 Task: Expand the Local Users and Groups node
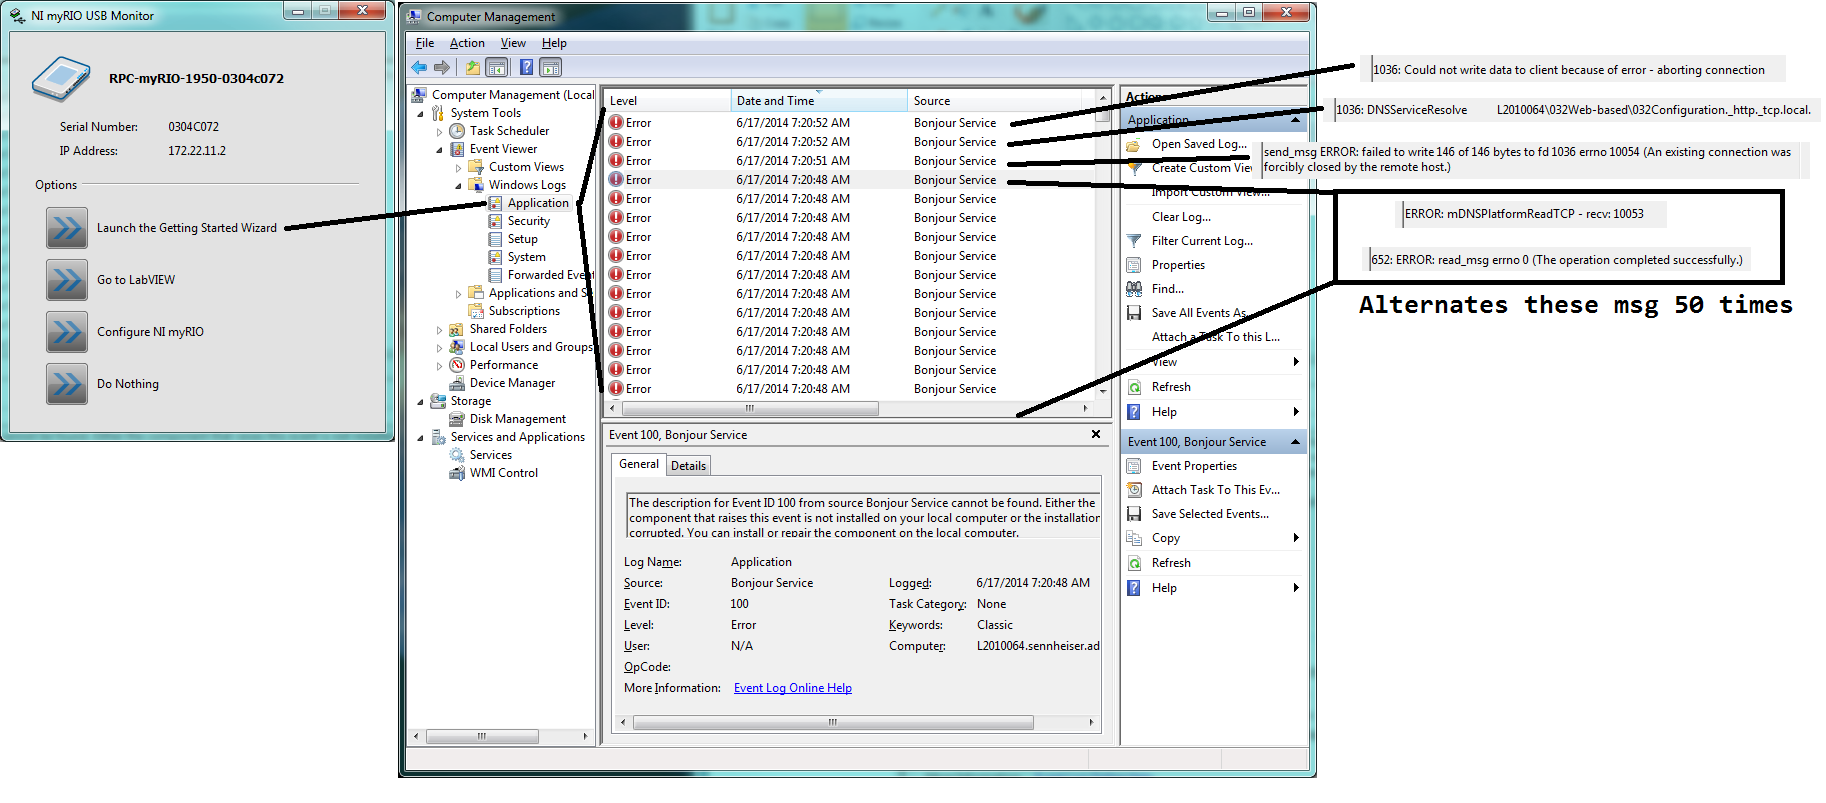pyautogui.click(x=439, y=348)
